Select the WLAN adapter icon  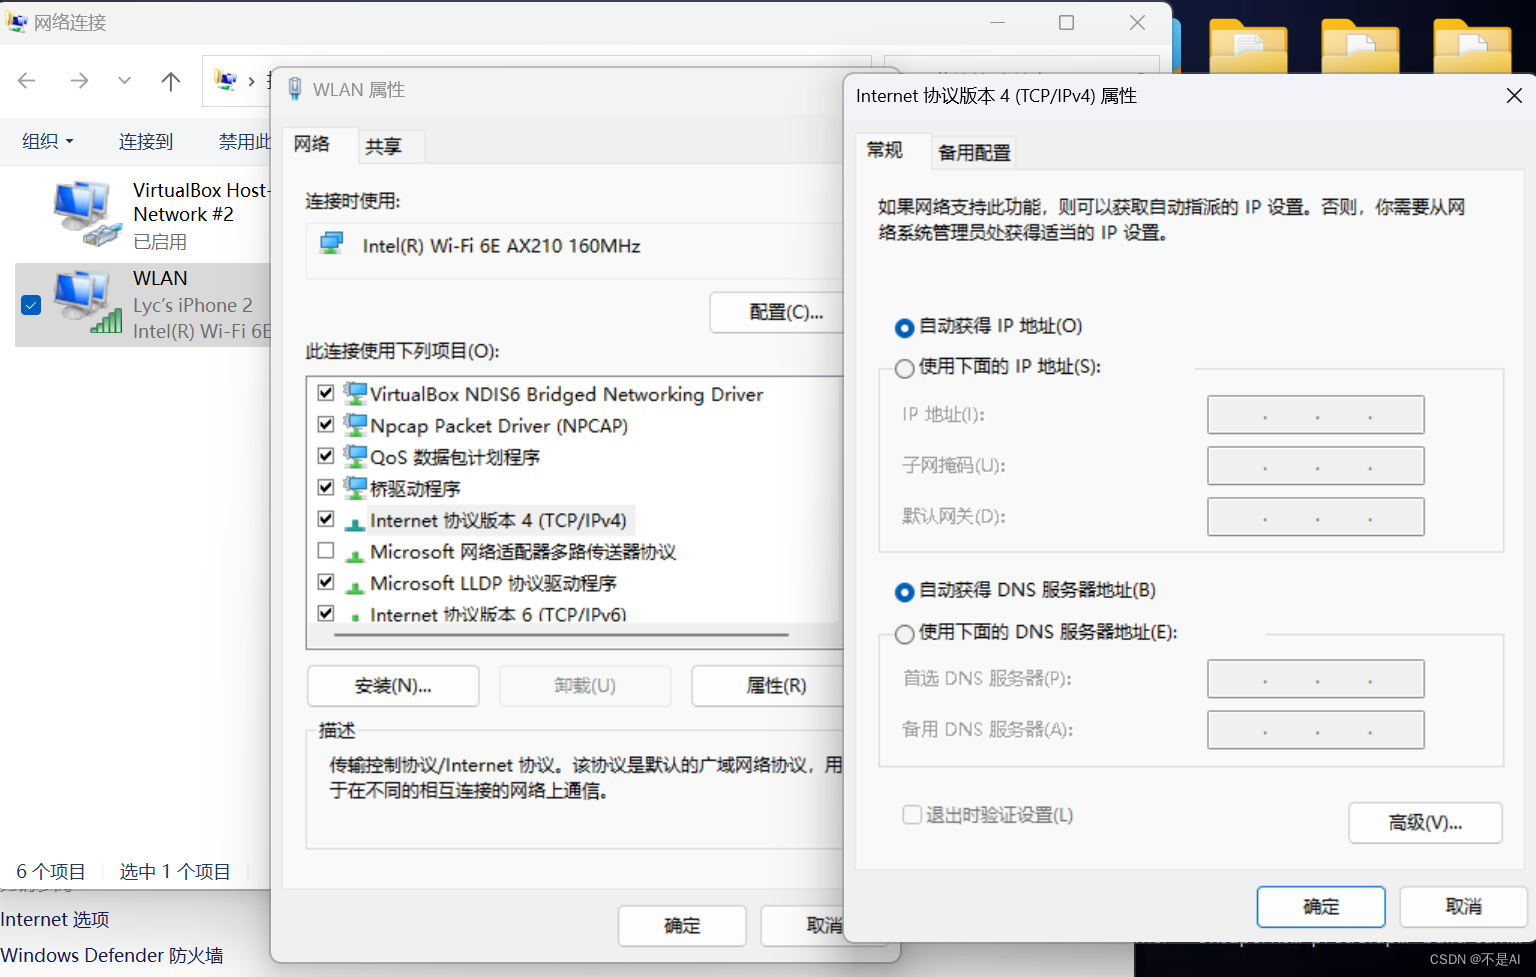[x=88, y=303]
